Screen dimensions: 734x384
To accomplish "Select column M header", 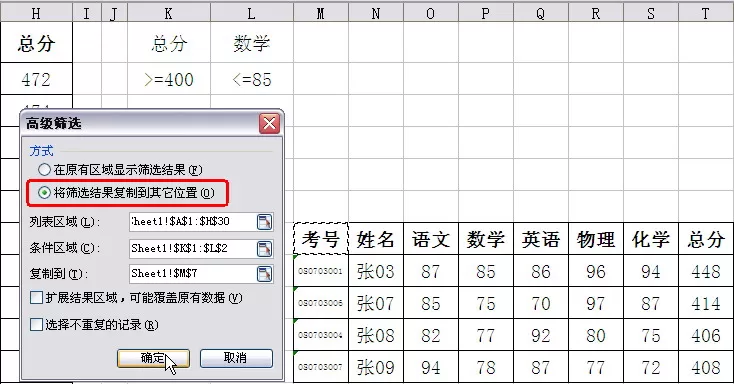I will click(321, 14).
